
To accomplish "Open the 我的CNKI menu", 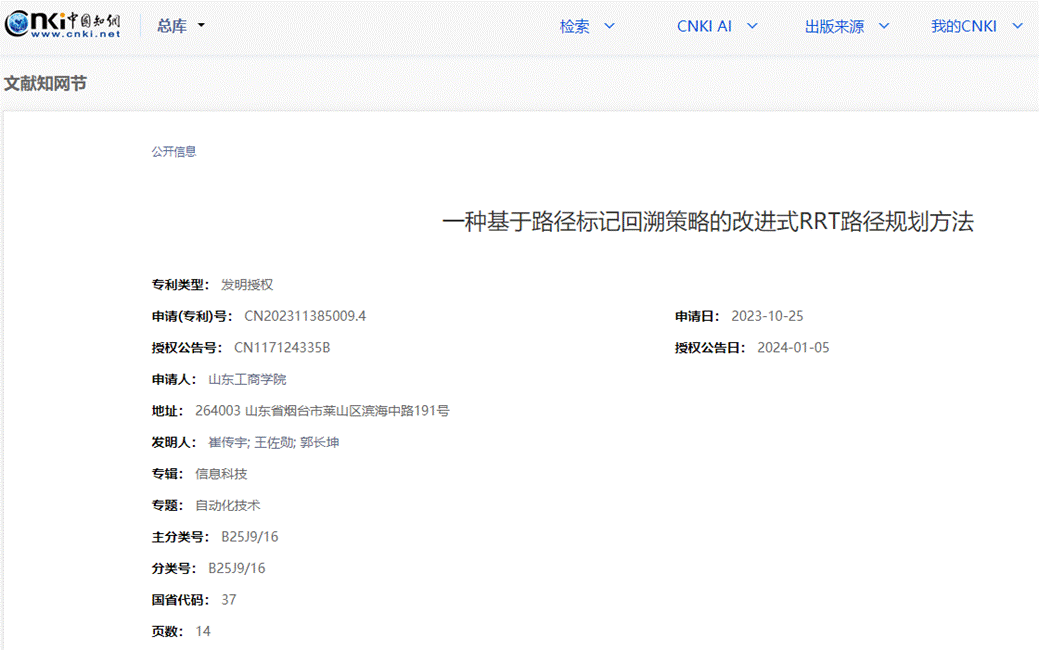I will pyautogui.click(x=976, y=26).
